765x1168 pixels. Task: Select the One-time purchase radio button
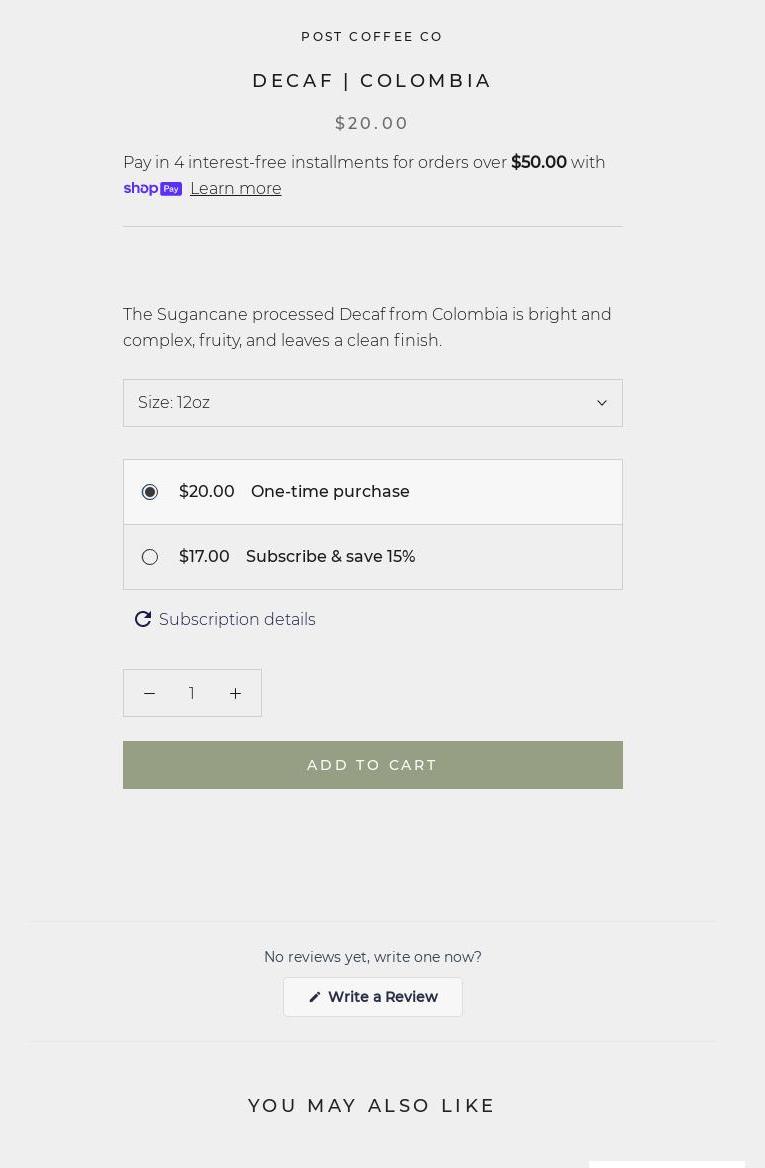pos(150,492)
